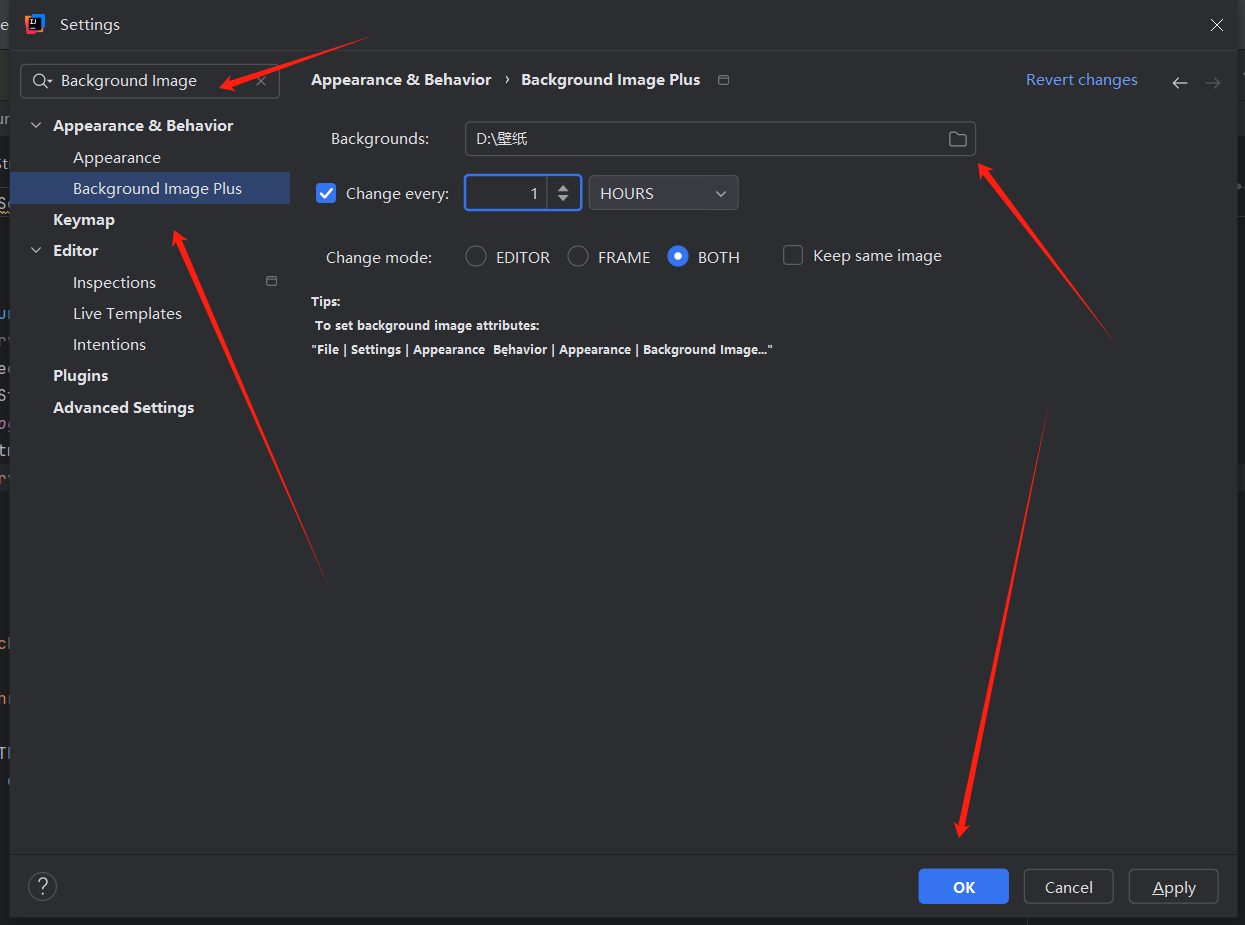Uncheck the Change every checkbox

(326, 193)
